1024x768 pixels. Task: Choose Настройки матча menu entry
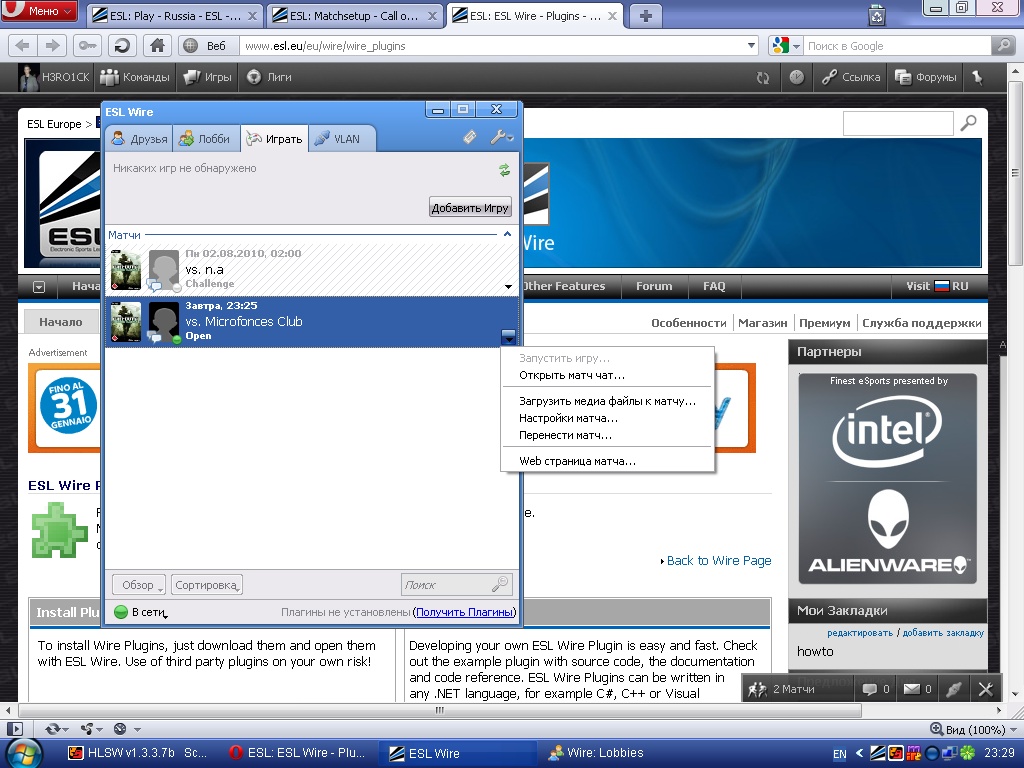568,419
